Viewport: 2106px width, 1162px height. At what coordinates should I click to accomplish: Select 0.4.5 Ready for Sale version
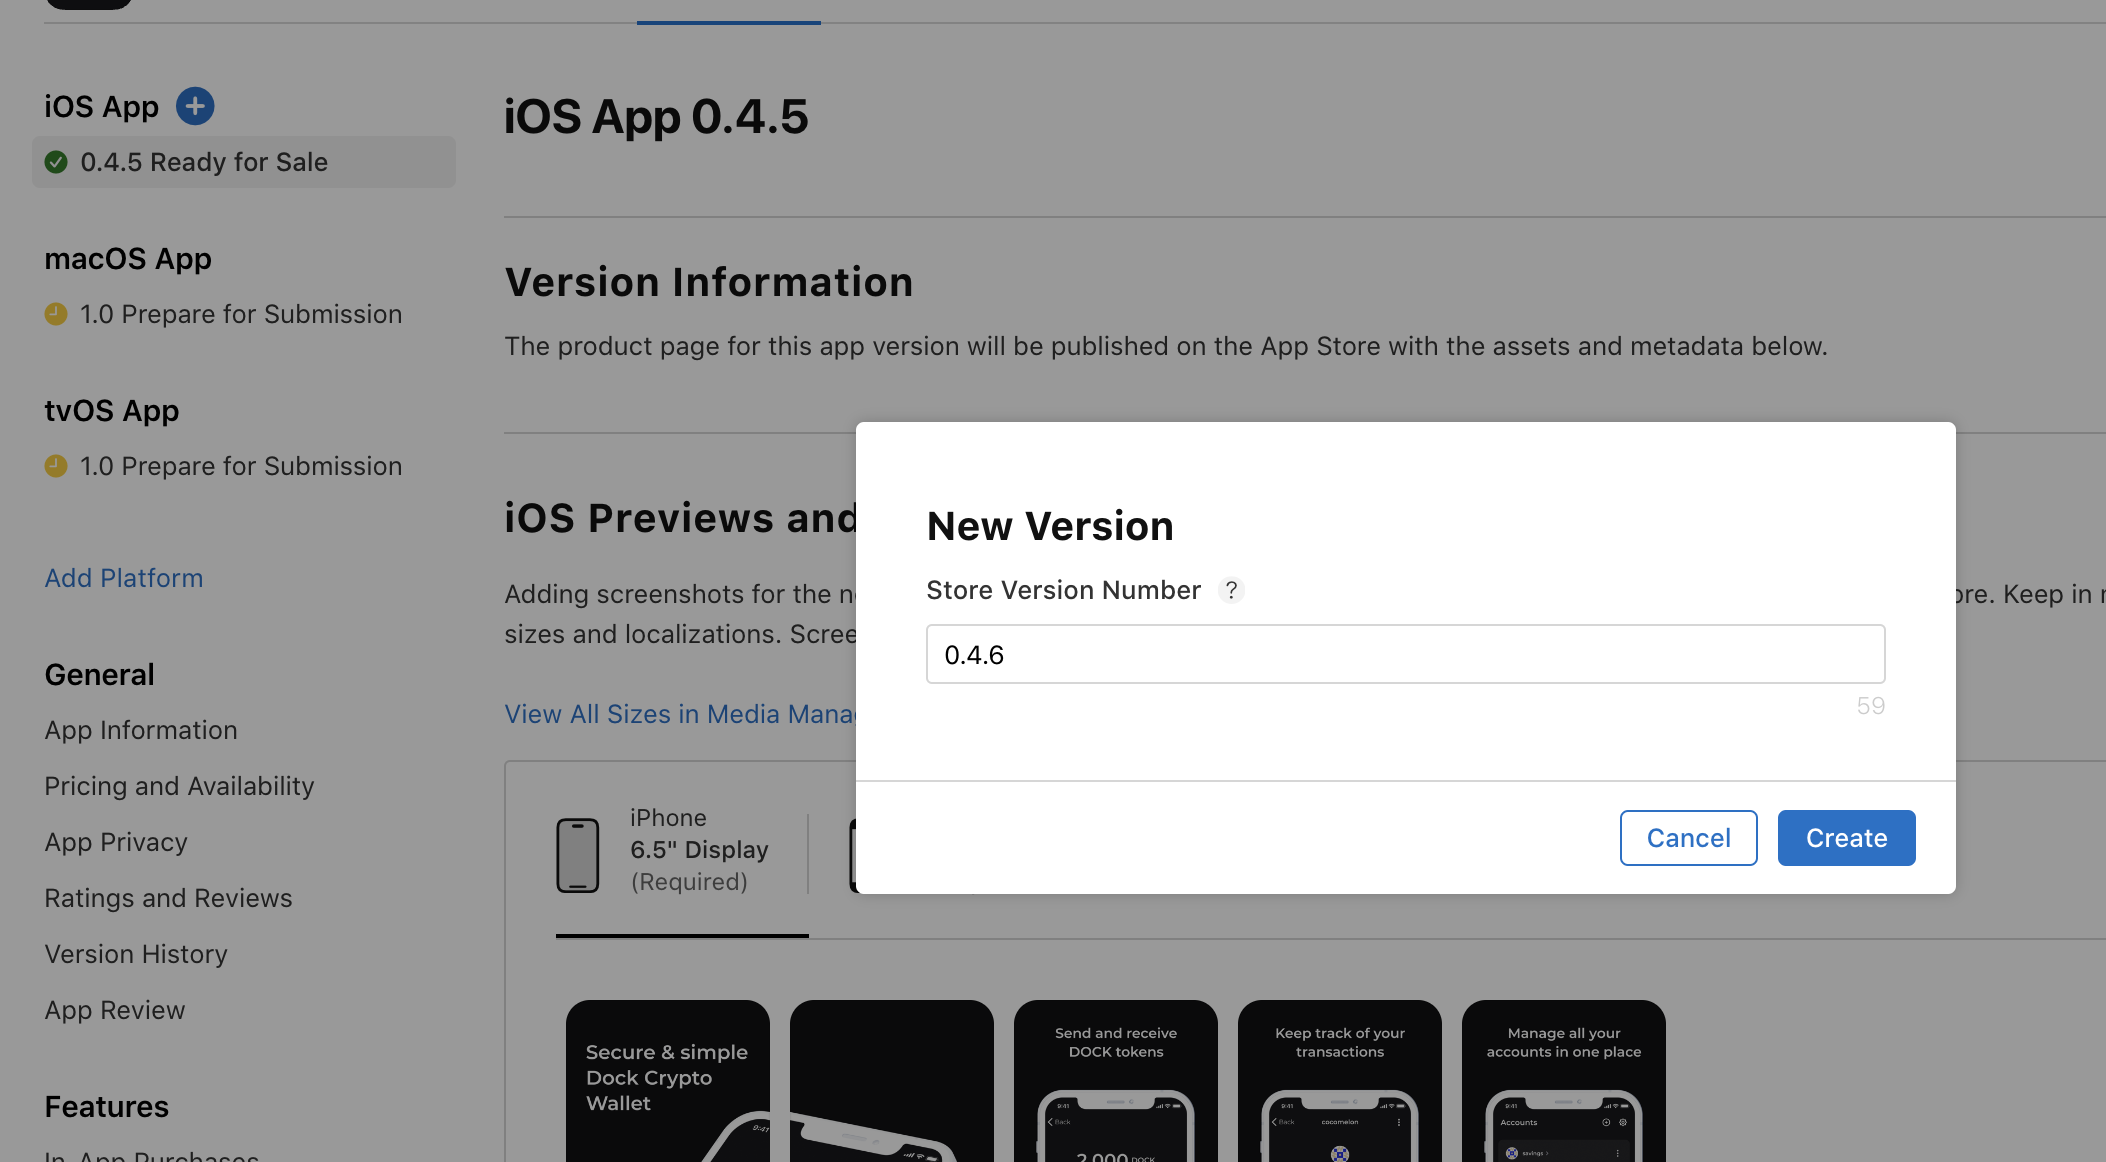tap(244, 162)
